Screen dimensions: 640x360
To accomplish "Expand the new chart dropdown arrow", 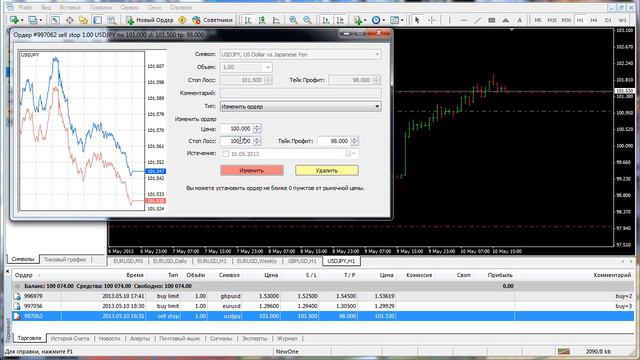I will click(22, 20).
